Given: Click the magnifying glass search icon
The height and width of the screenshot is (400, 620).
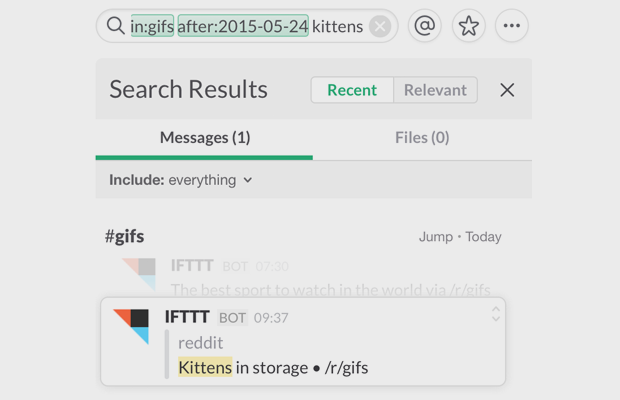Looking at the screenshot, I should point(116,26).
